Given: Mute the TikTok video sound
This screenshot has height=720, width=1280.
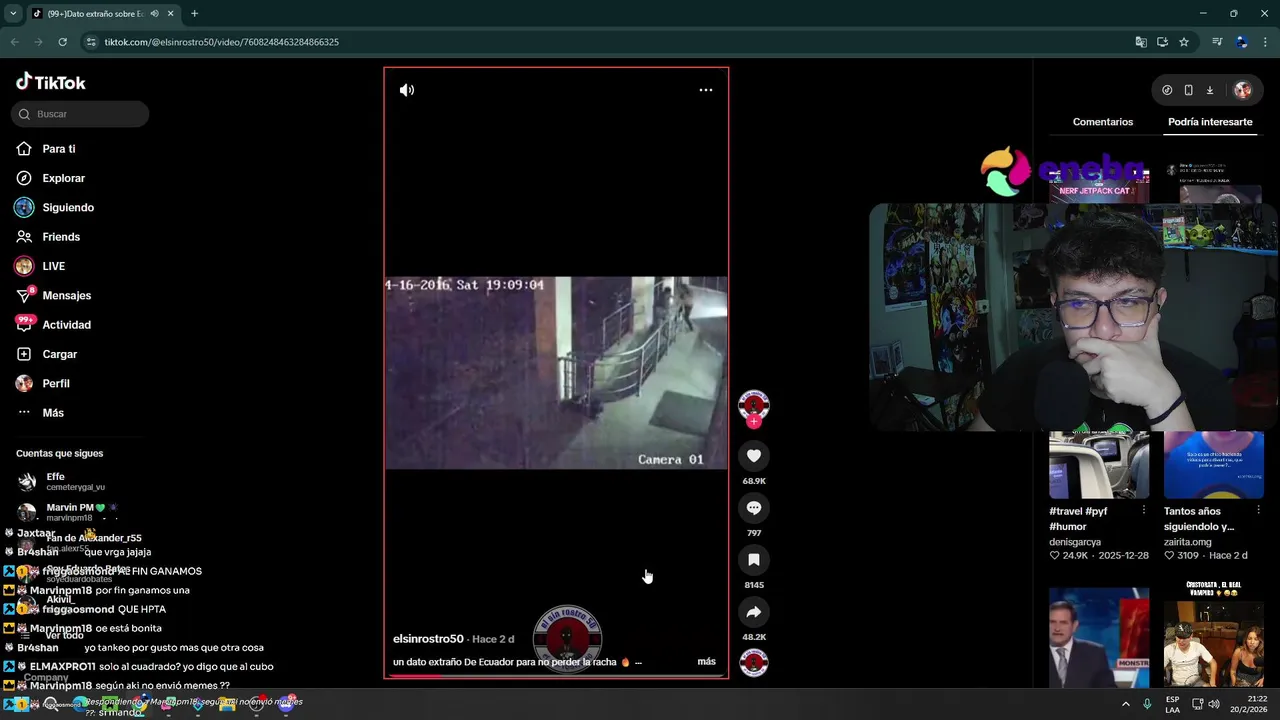Looking at the screenshot, I should tap(407, 90).
